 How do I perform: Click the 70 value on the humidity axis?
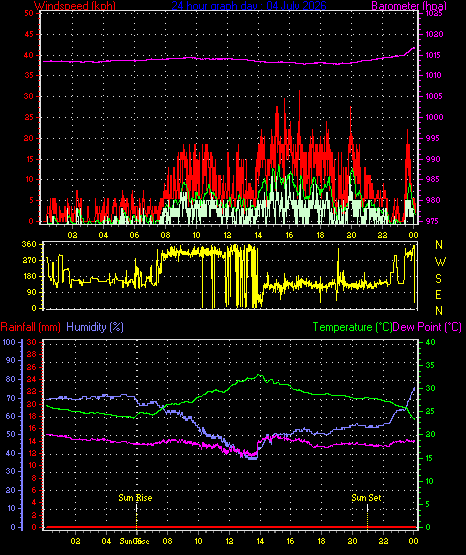11,398
